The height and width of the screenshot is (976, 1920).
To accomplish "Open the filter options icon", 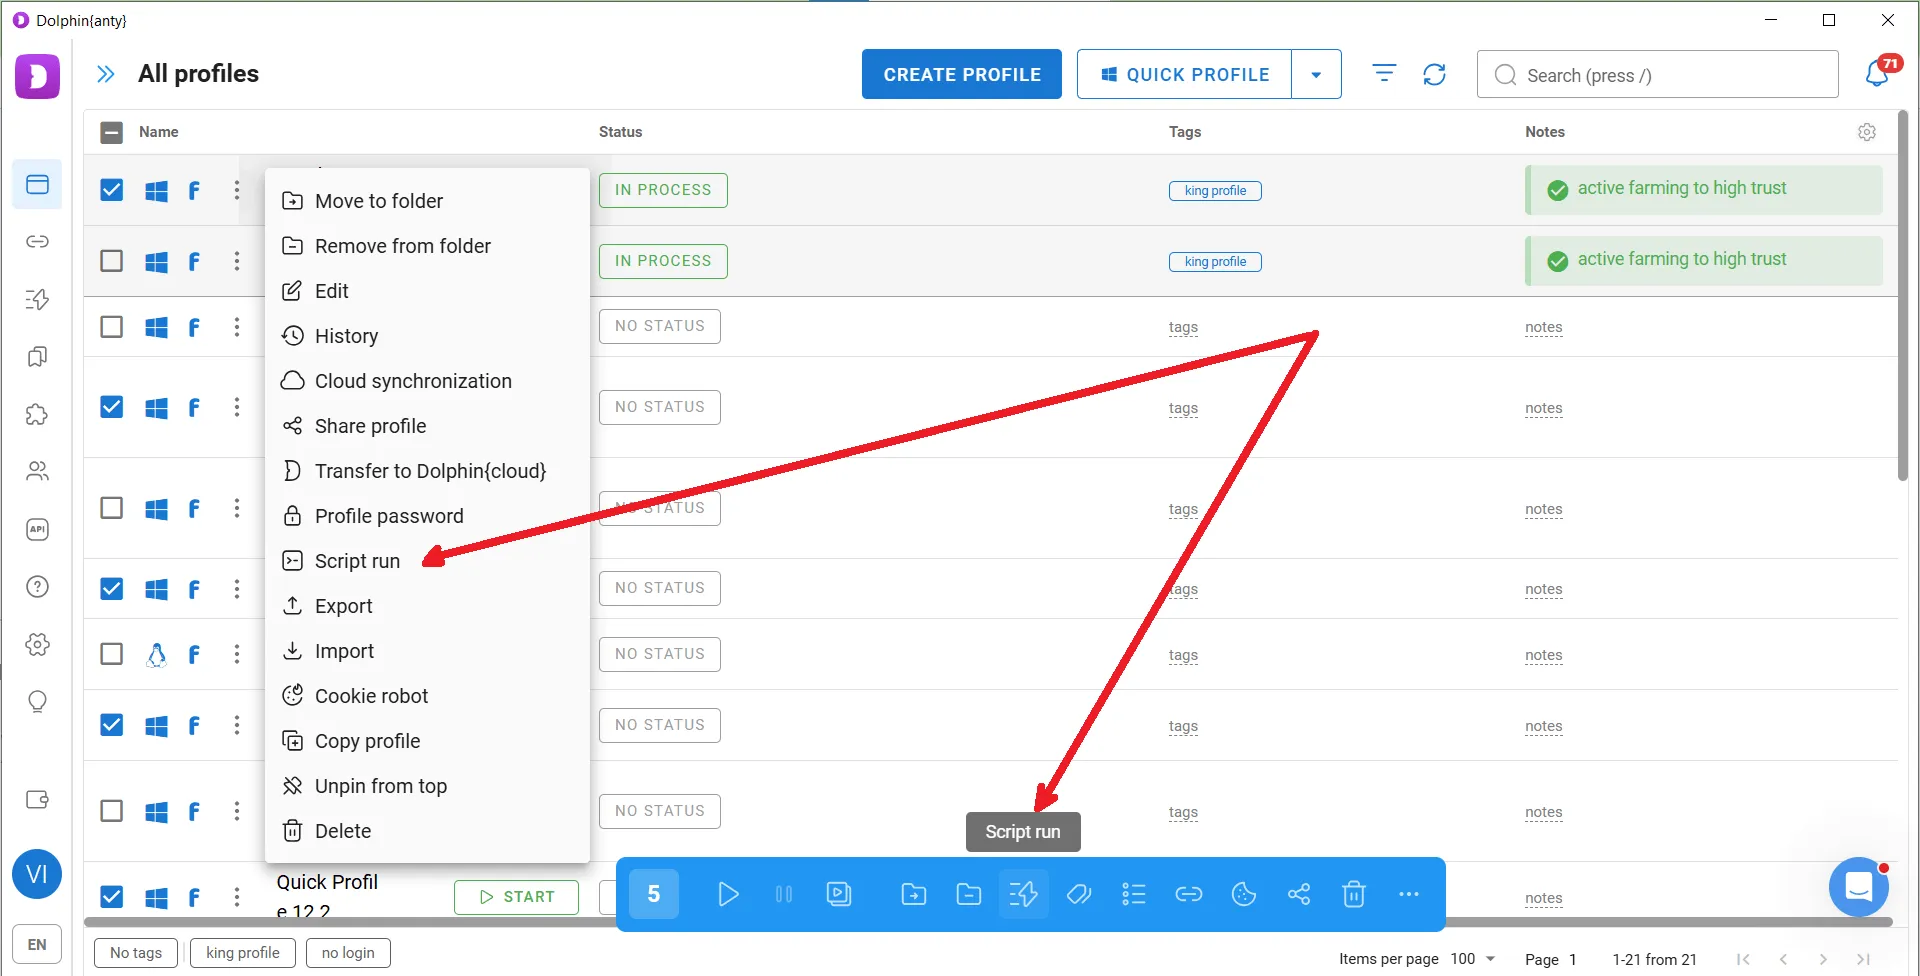I will [x=1384, y=73].
